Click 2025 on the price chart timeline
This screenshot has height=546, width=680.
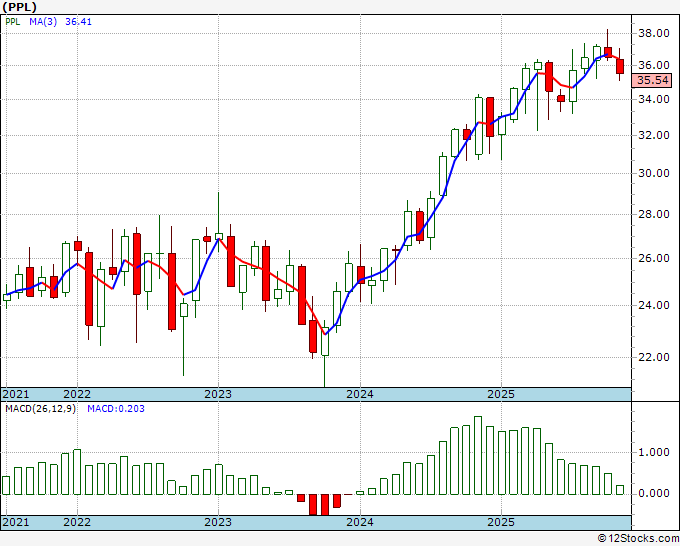pos(501,395)
